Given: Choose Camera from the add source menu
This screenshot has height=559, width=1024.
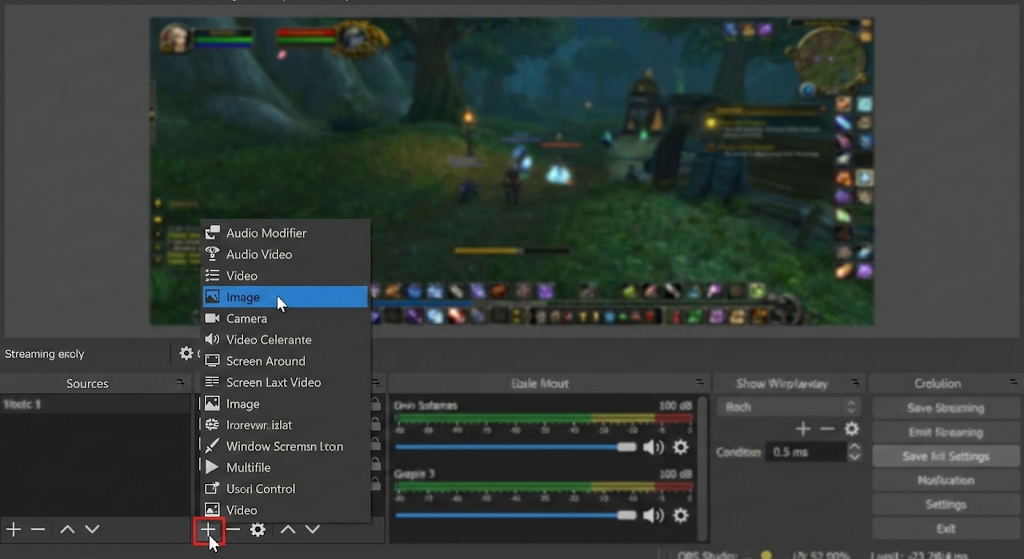Looking at the screenshot, I should [246, 318].
